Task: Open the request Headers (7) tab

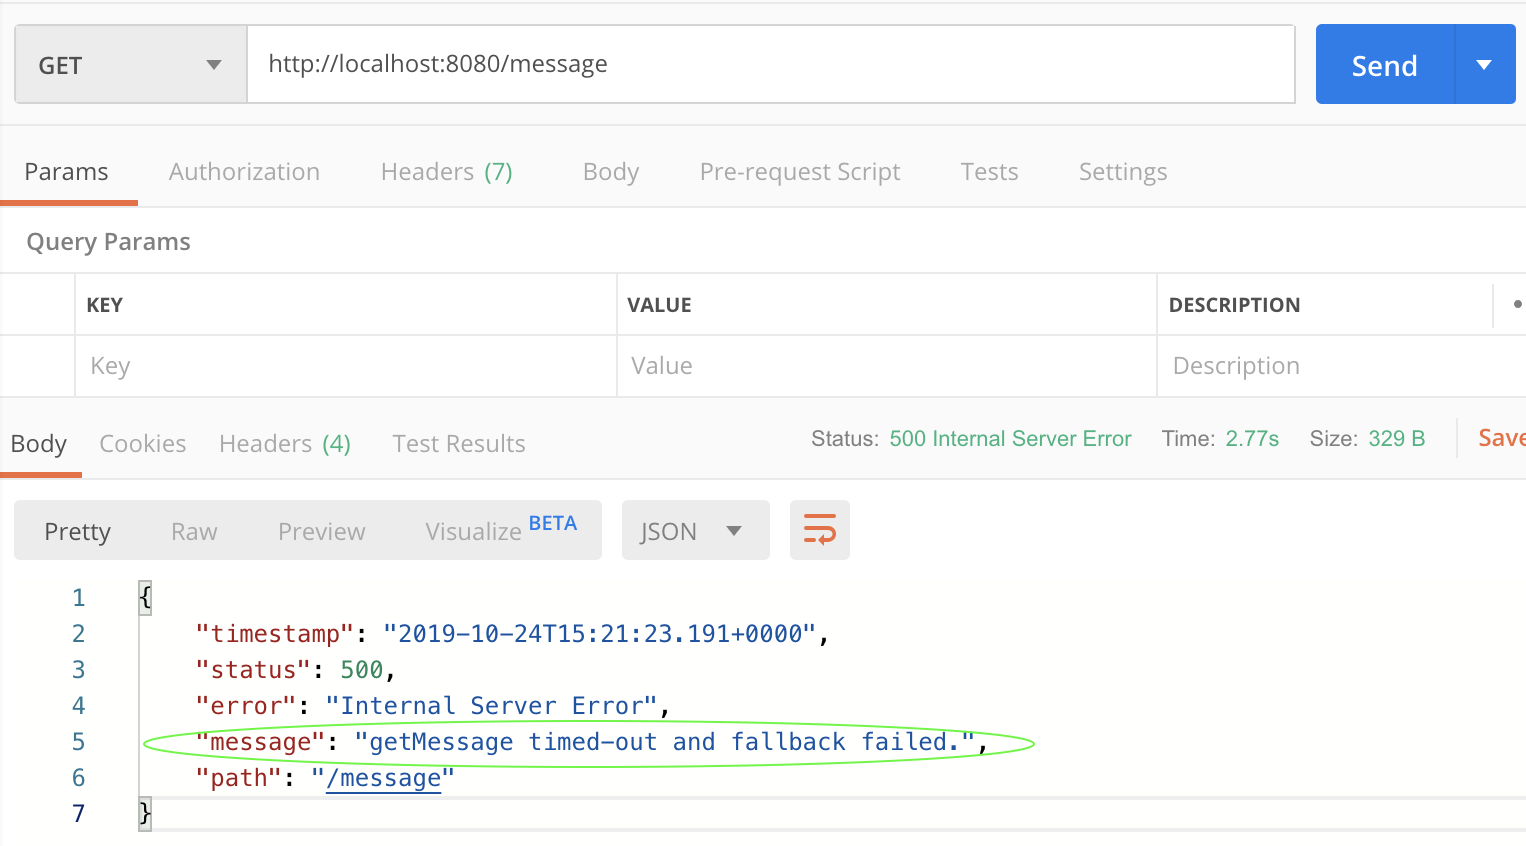Action: (x=446, y=172)
